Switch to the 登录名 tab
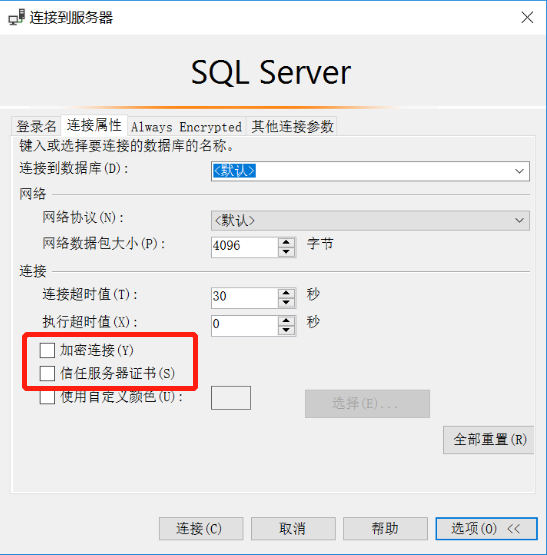This screenshot has width=547, height=555. [x=36, y=126]
